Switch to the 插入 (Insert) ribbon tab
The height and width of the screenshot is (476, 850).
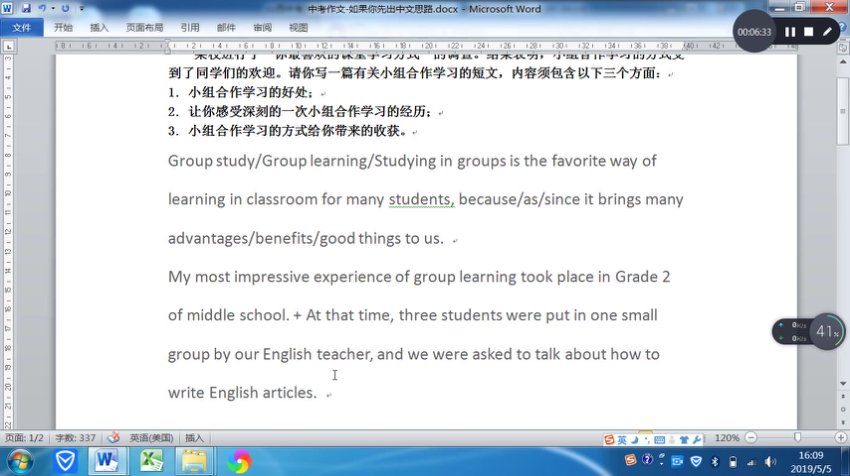(99, 28)
